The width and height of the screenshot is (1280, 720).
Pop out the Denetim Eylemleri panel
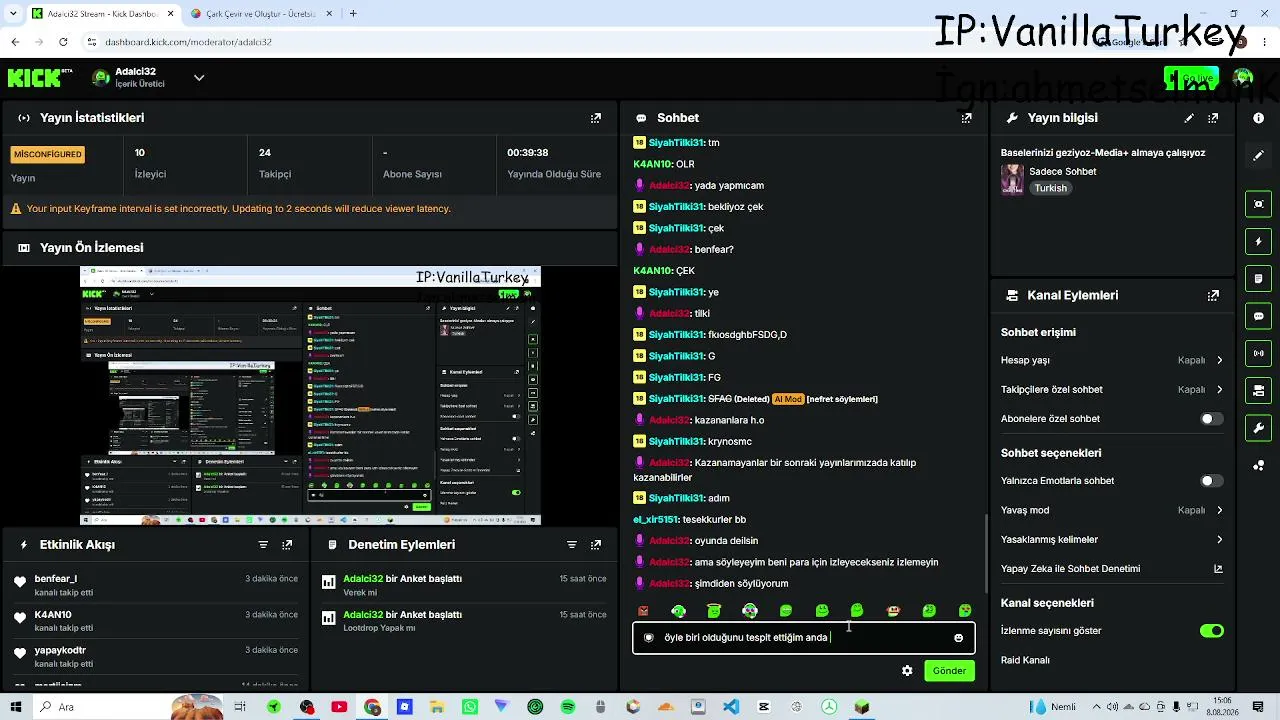pos(596,545)
